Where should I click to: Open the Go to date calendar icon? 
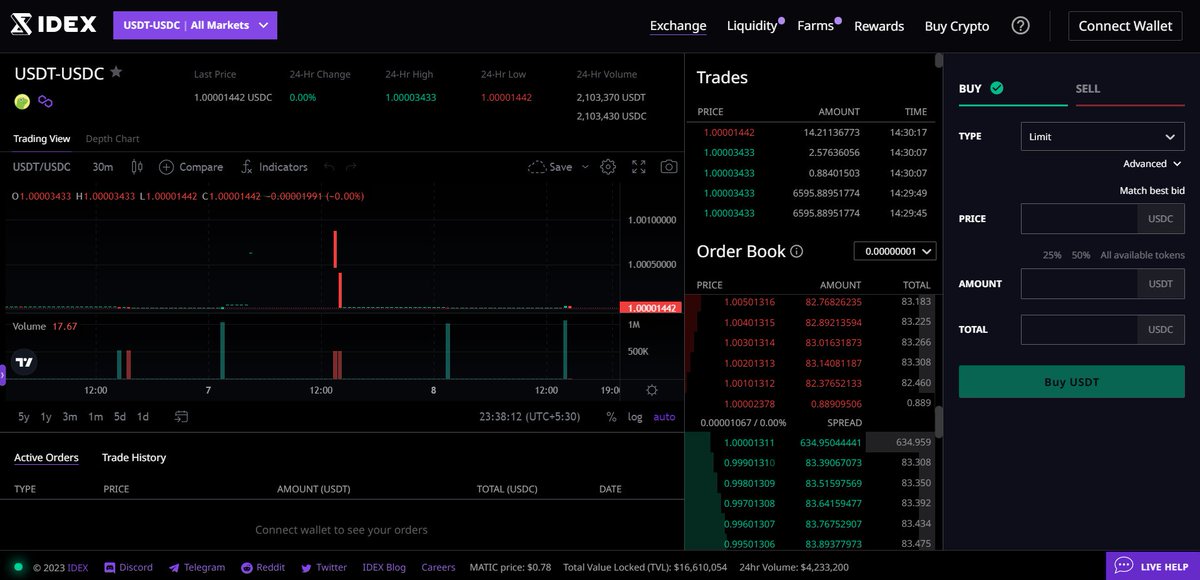pyautogui.click(x=181, y=417)
